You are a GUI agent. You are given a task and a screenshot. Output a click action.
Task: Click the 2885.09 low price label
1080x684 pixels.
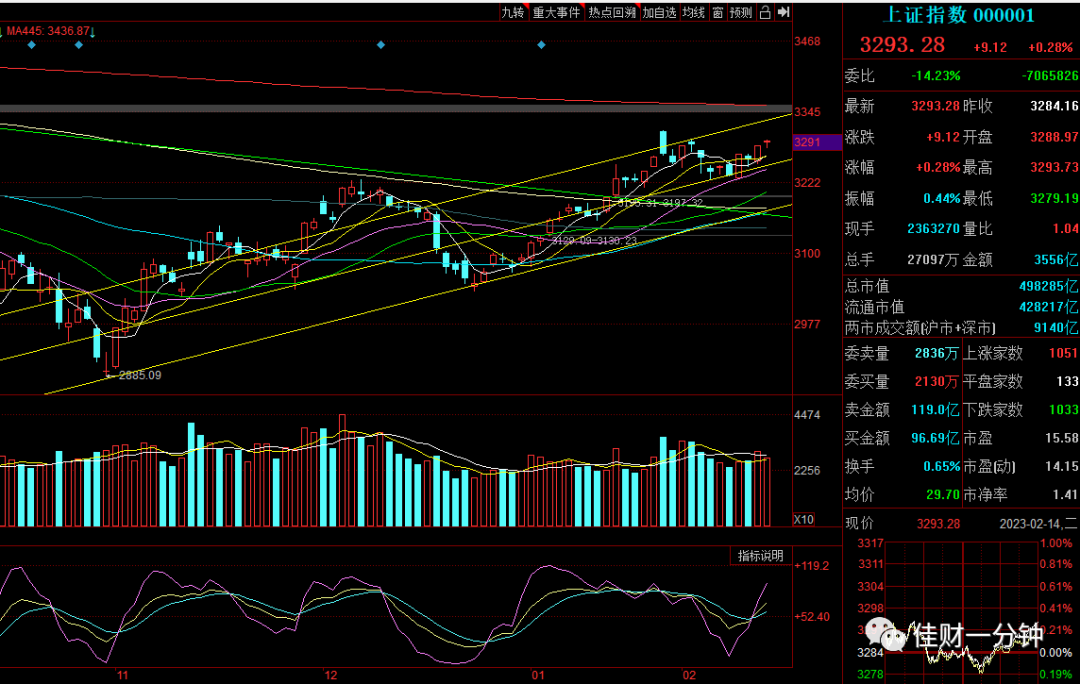(x=140, y=375)
